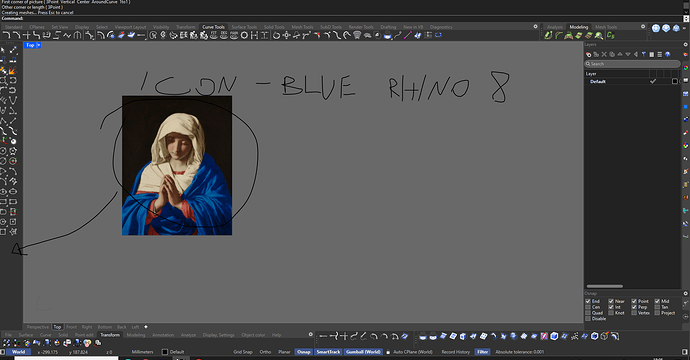Open the World coordinate system selector
The width and height of the screenshot is (690, 360).
click(18, 352)
